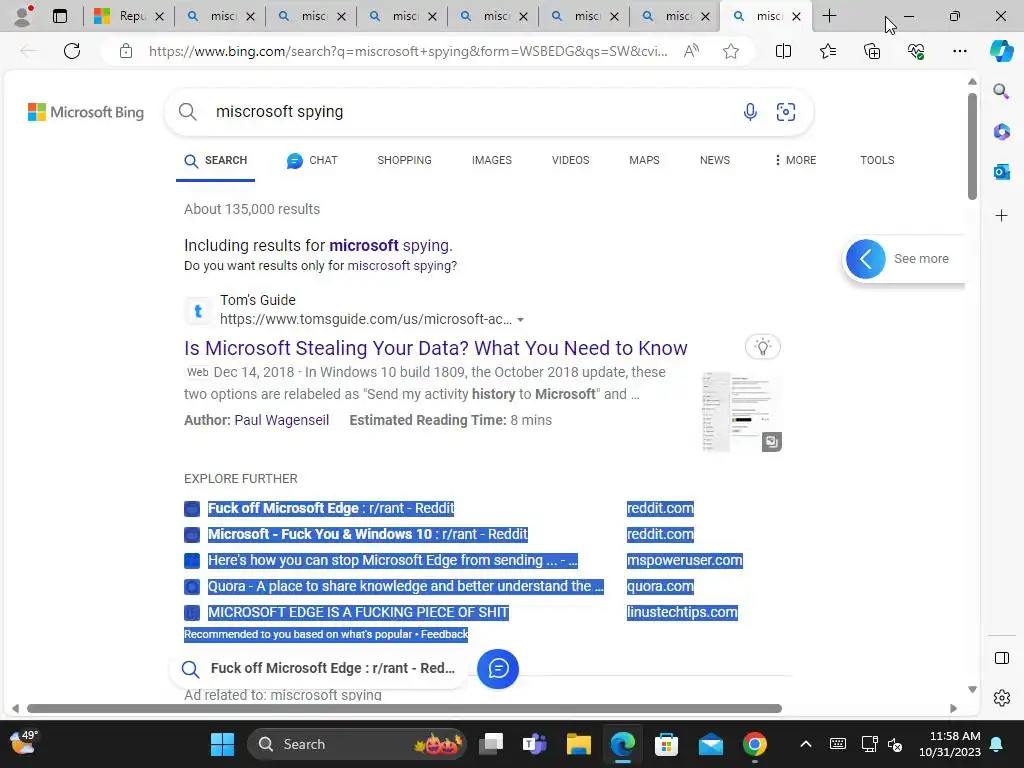The height and width of the screenshot is (768, 1024).
Task: Open Favorites list icon
Action: [827, 51]
